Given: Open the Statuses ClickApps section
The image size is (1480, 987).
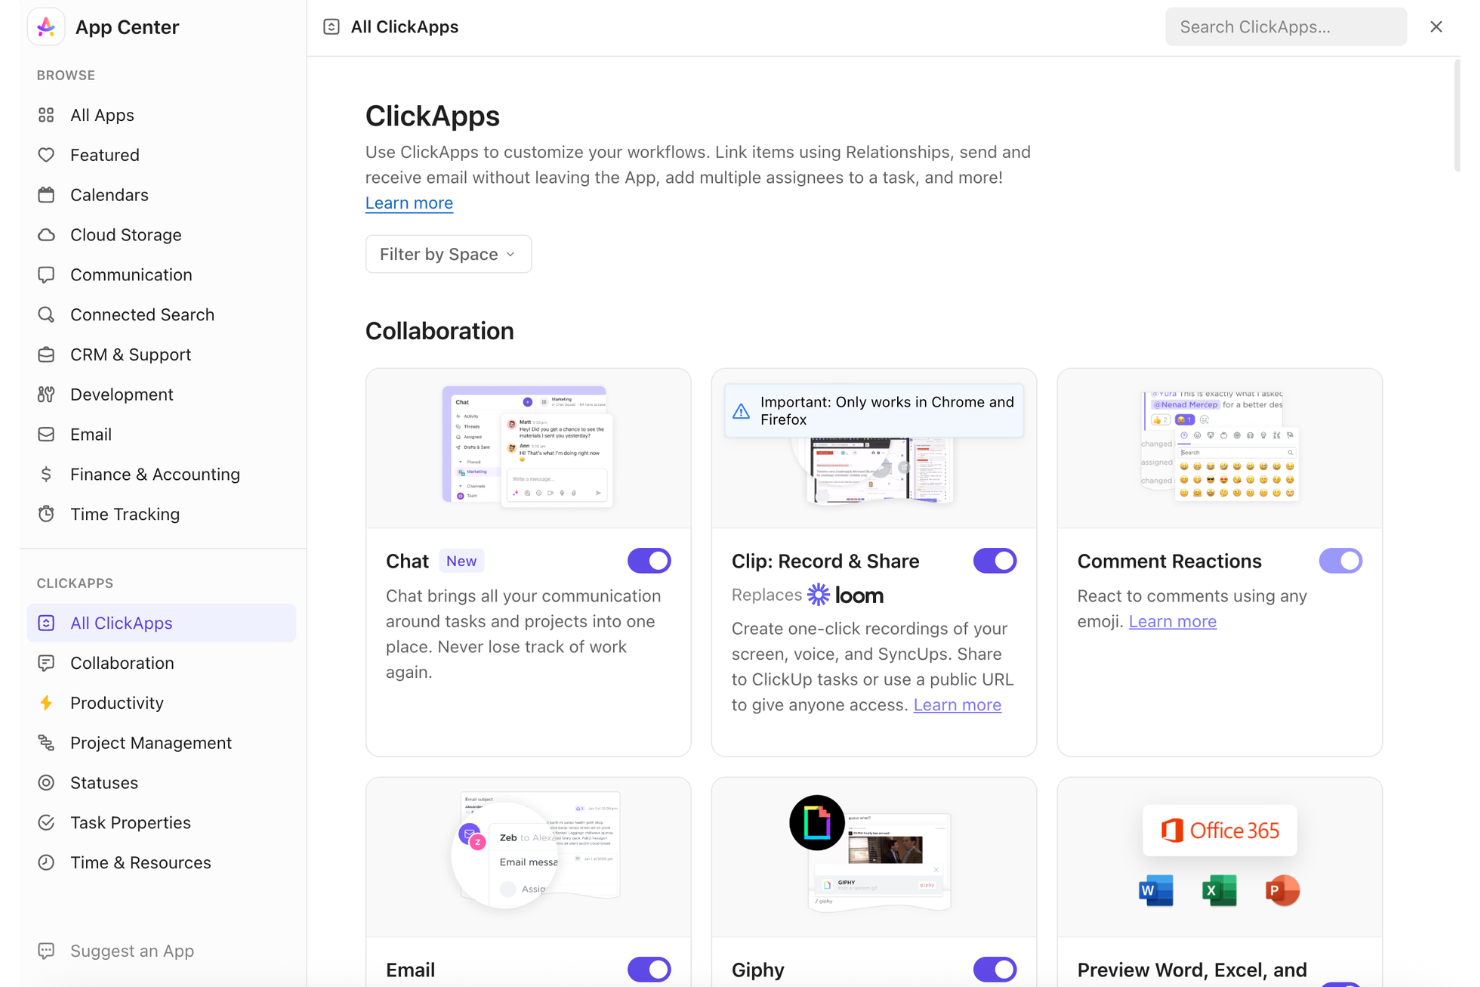Looking at the screenshot, I should [104, 782].
